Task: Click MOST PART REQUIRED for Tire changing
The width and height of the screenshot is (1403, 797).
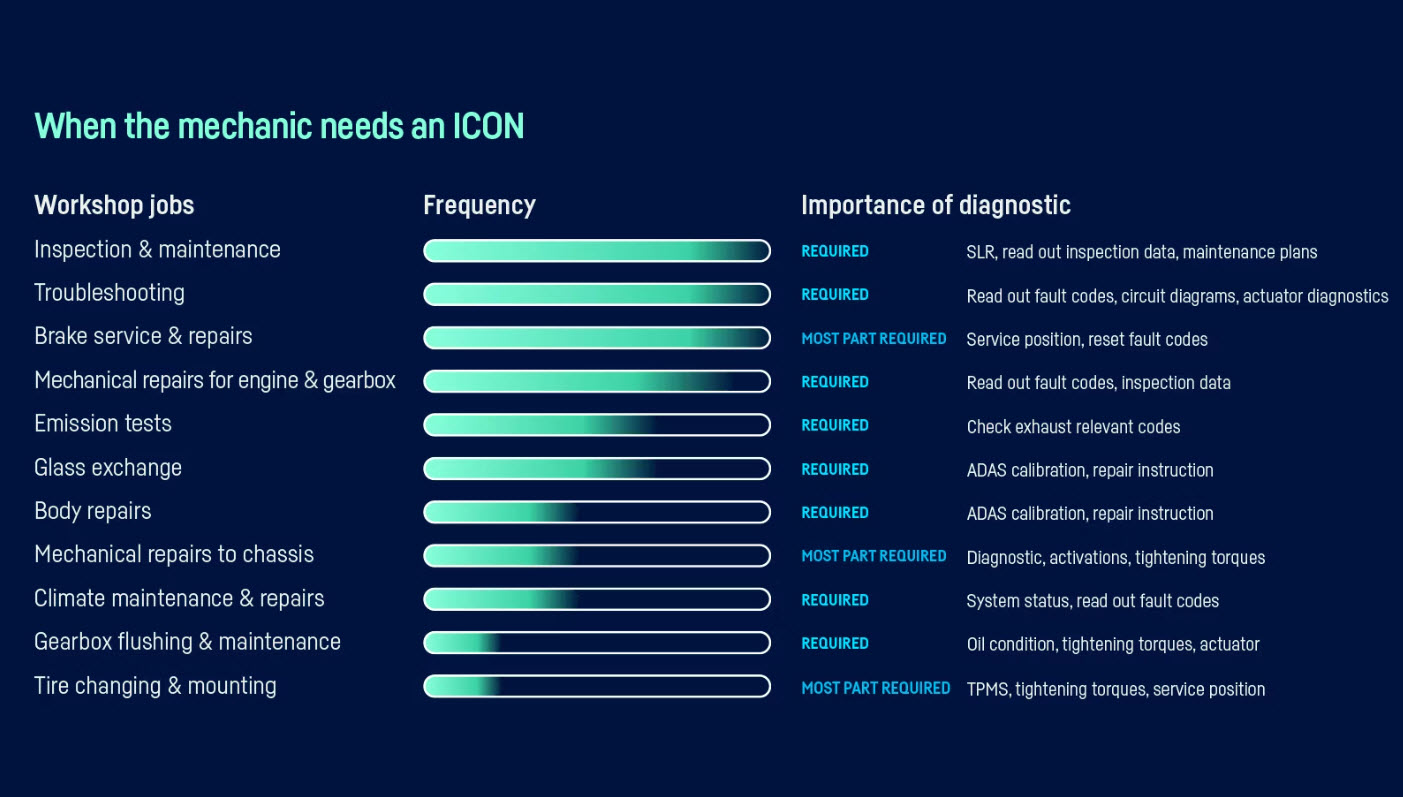Action: pyautogui.click(x=876, y=688)
